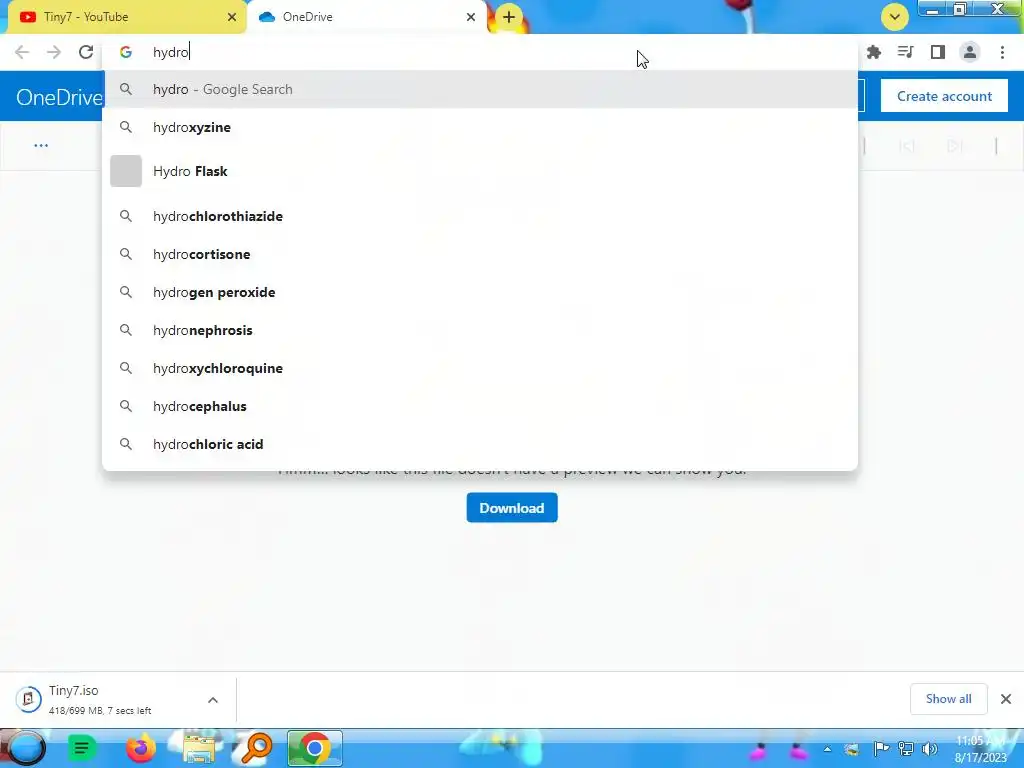Select the hydro - Google Search suggestion

point(480,89)
